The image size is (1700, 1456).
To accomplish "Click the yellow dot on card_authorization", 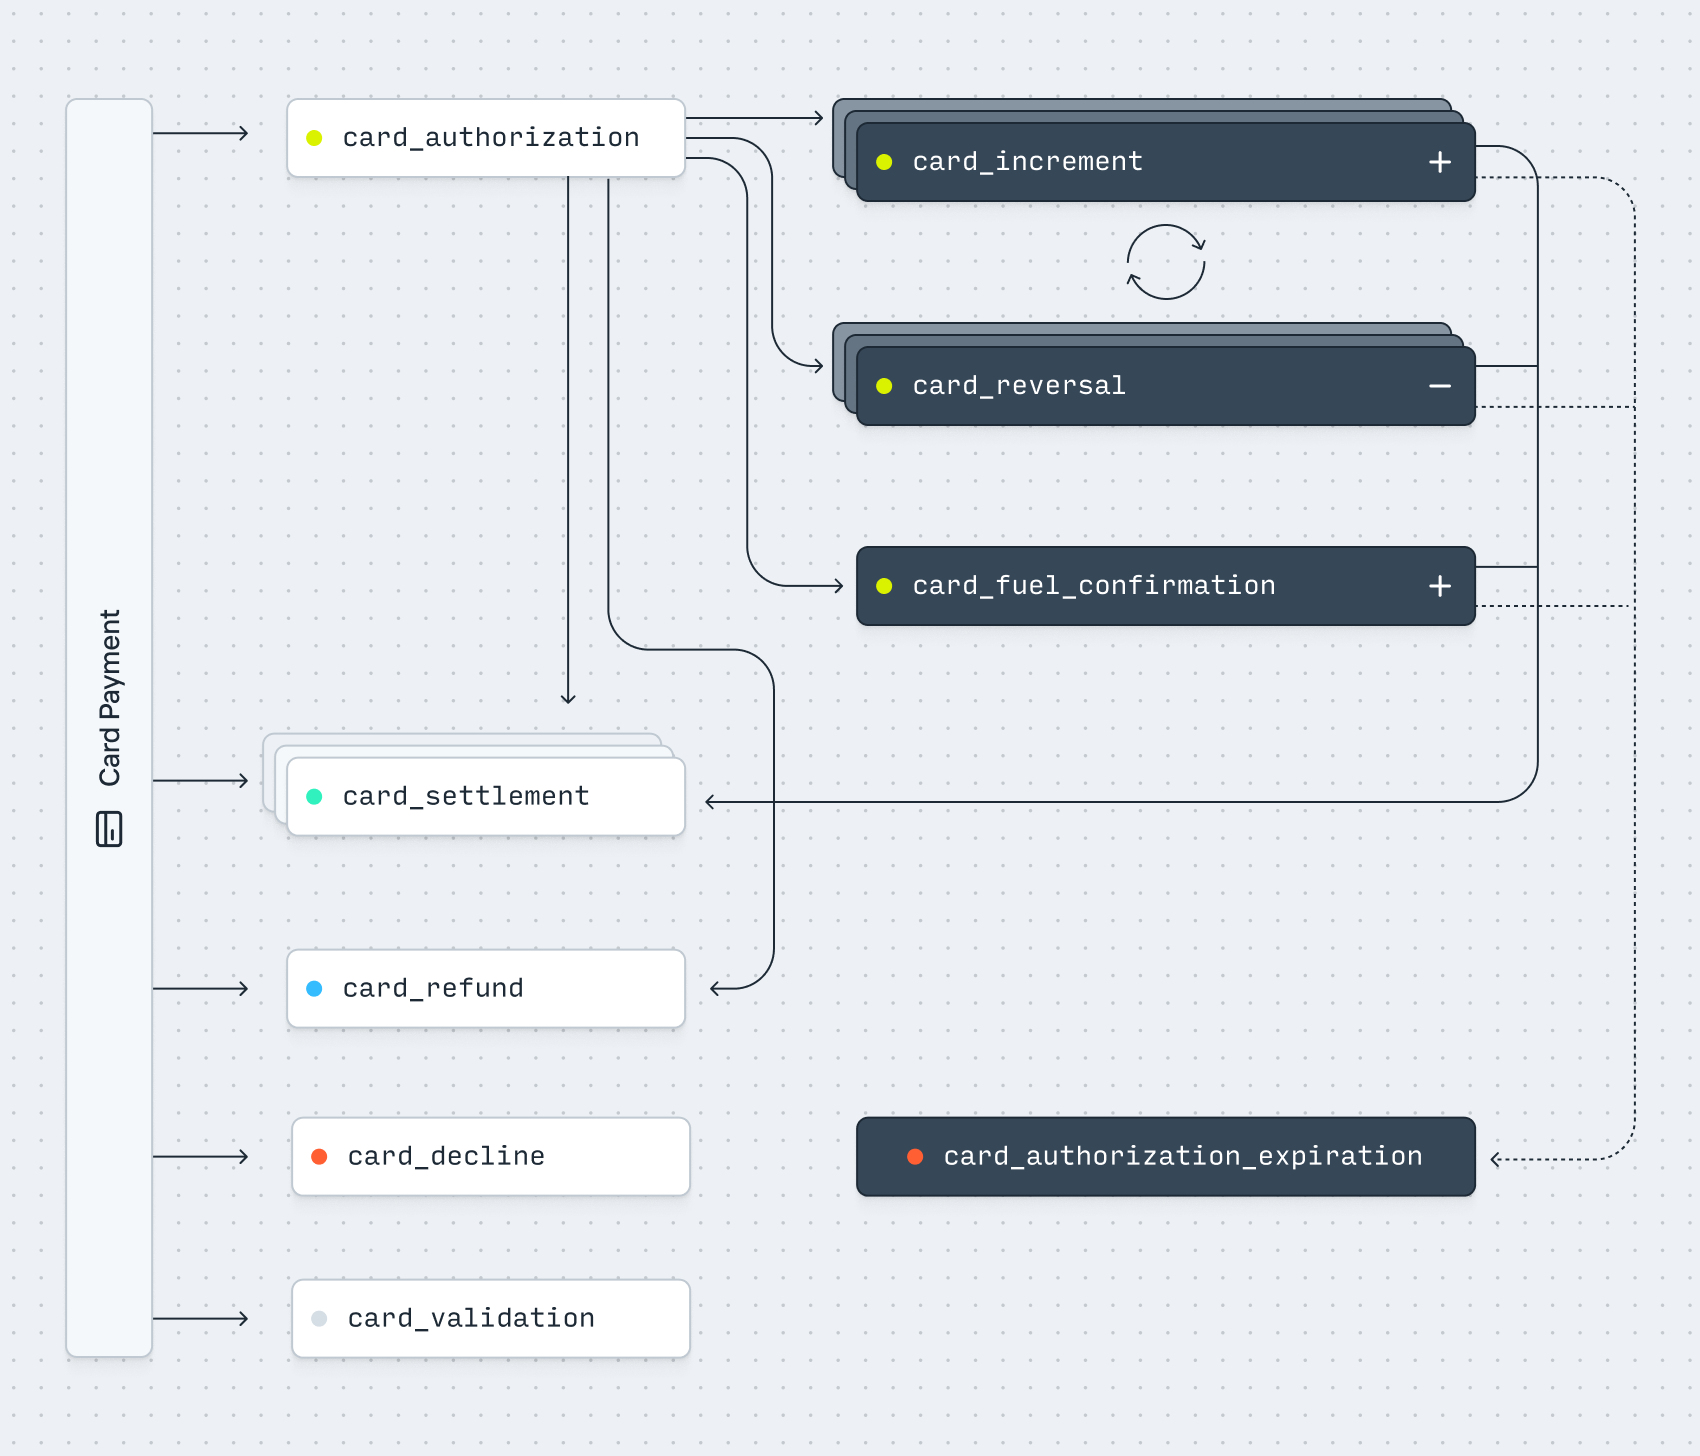I will point(314,138).
